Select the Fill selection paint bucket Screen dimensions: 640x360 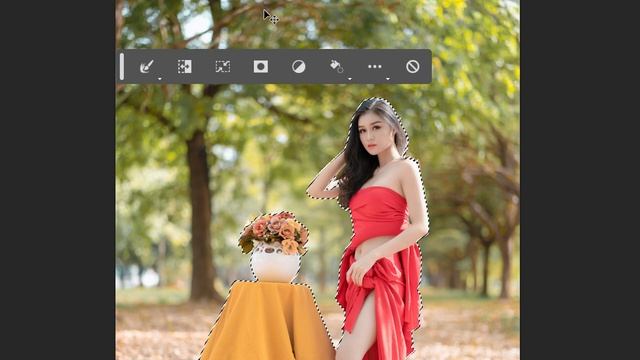[x=336, y=66]
